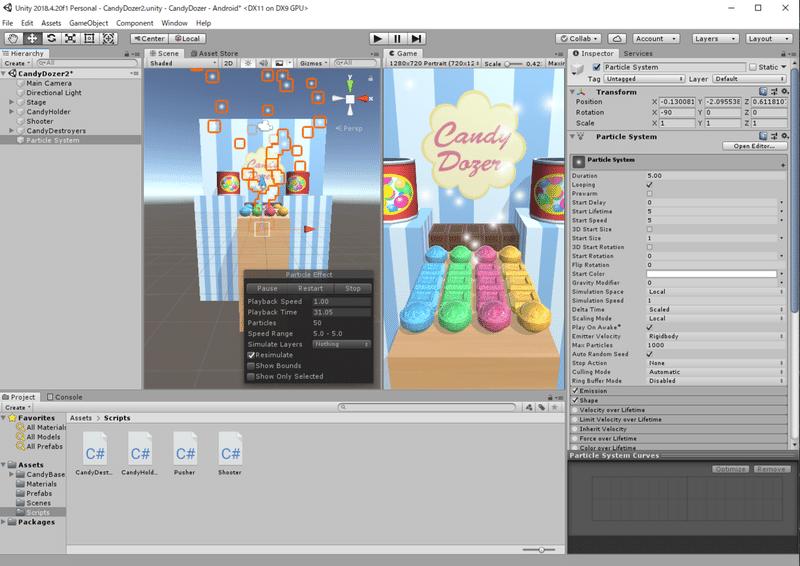Toggle the Looping checkbox
This screenshot has height=566, width=800.
click(649, 185)
